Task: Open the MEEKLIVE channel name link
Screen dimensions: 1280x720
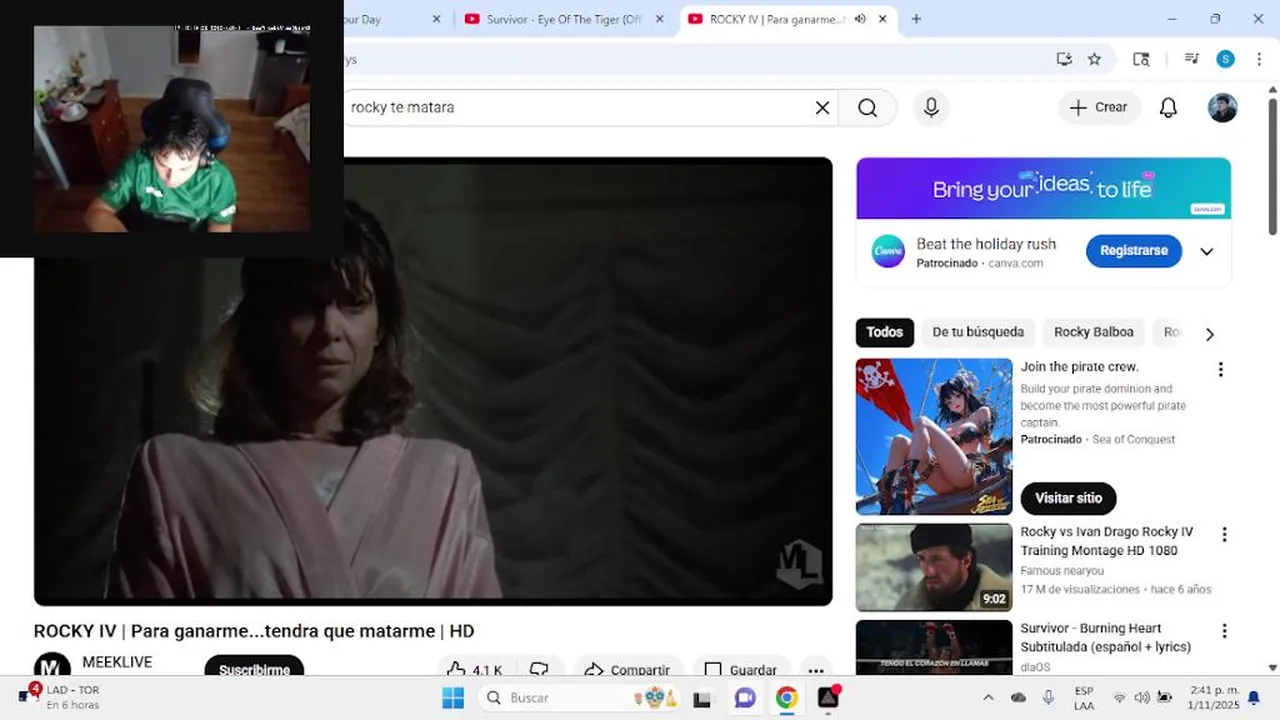Action: point(117,662)
